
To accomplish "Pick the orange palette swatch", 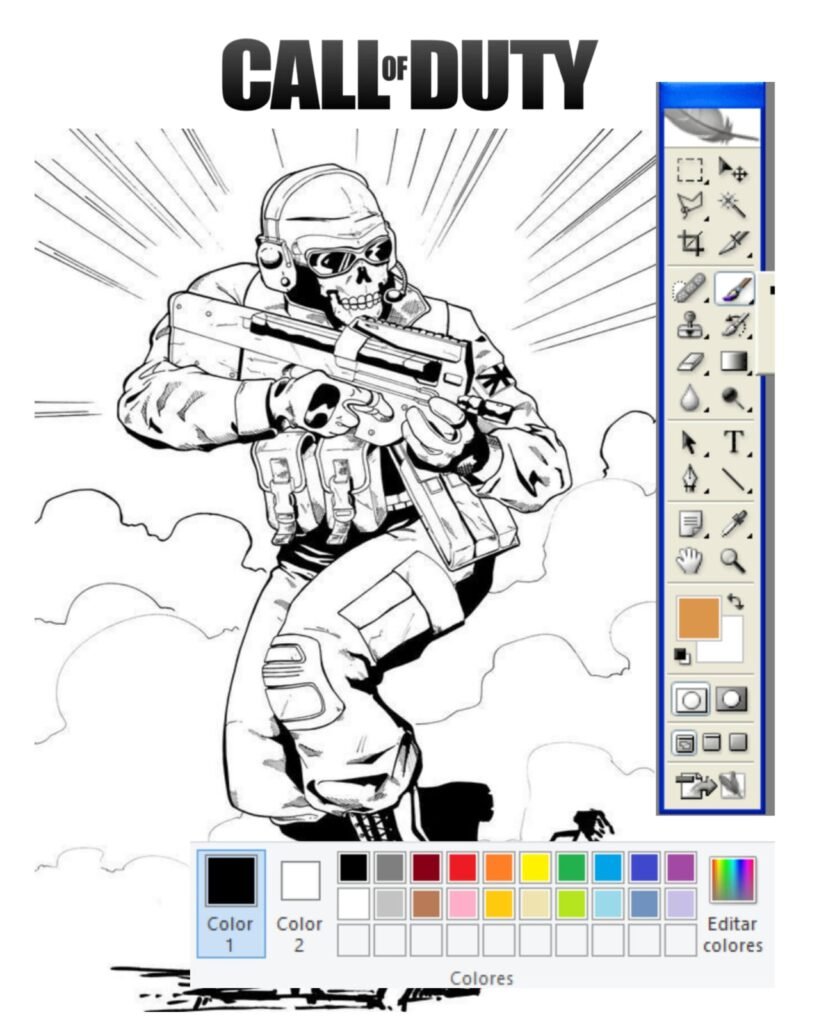I will [x=499, y=868].
